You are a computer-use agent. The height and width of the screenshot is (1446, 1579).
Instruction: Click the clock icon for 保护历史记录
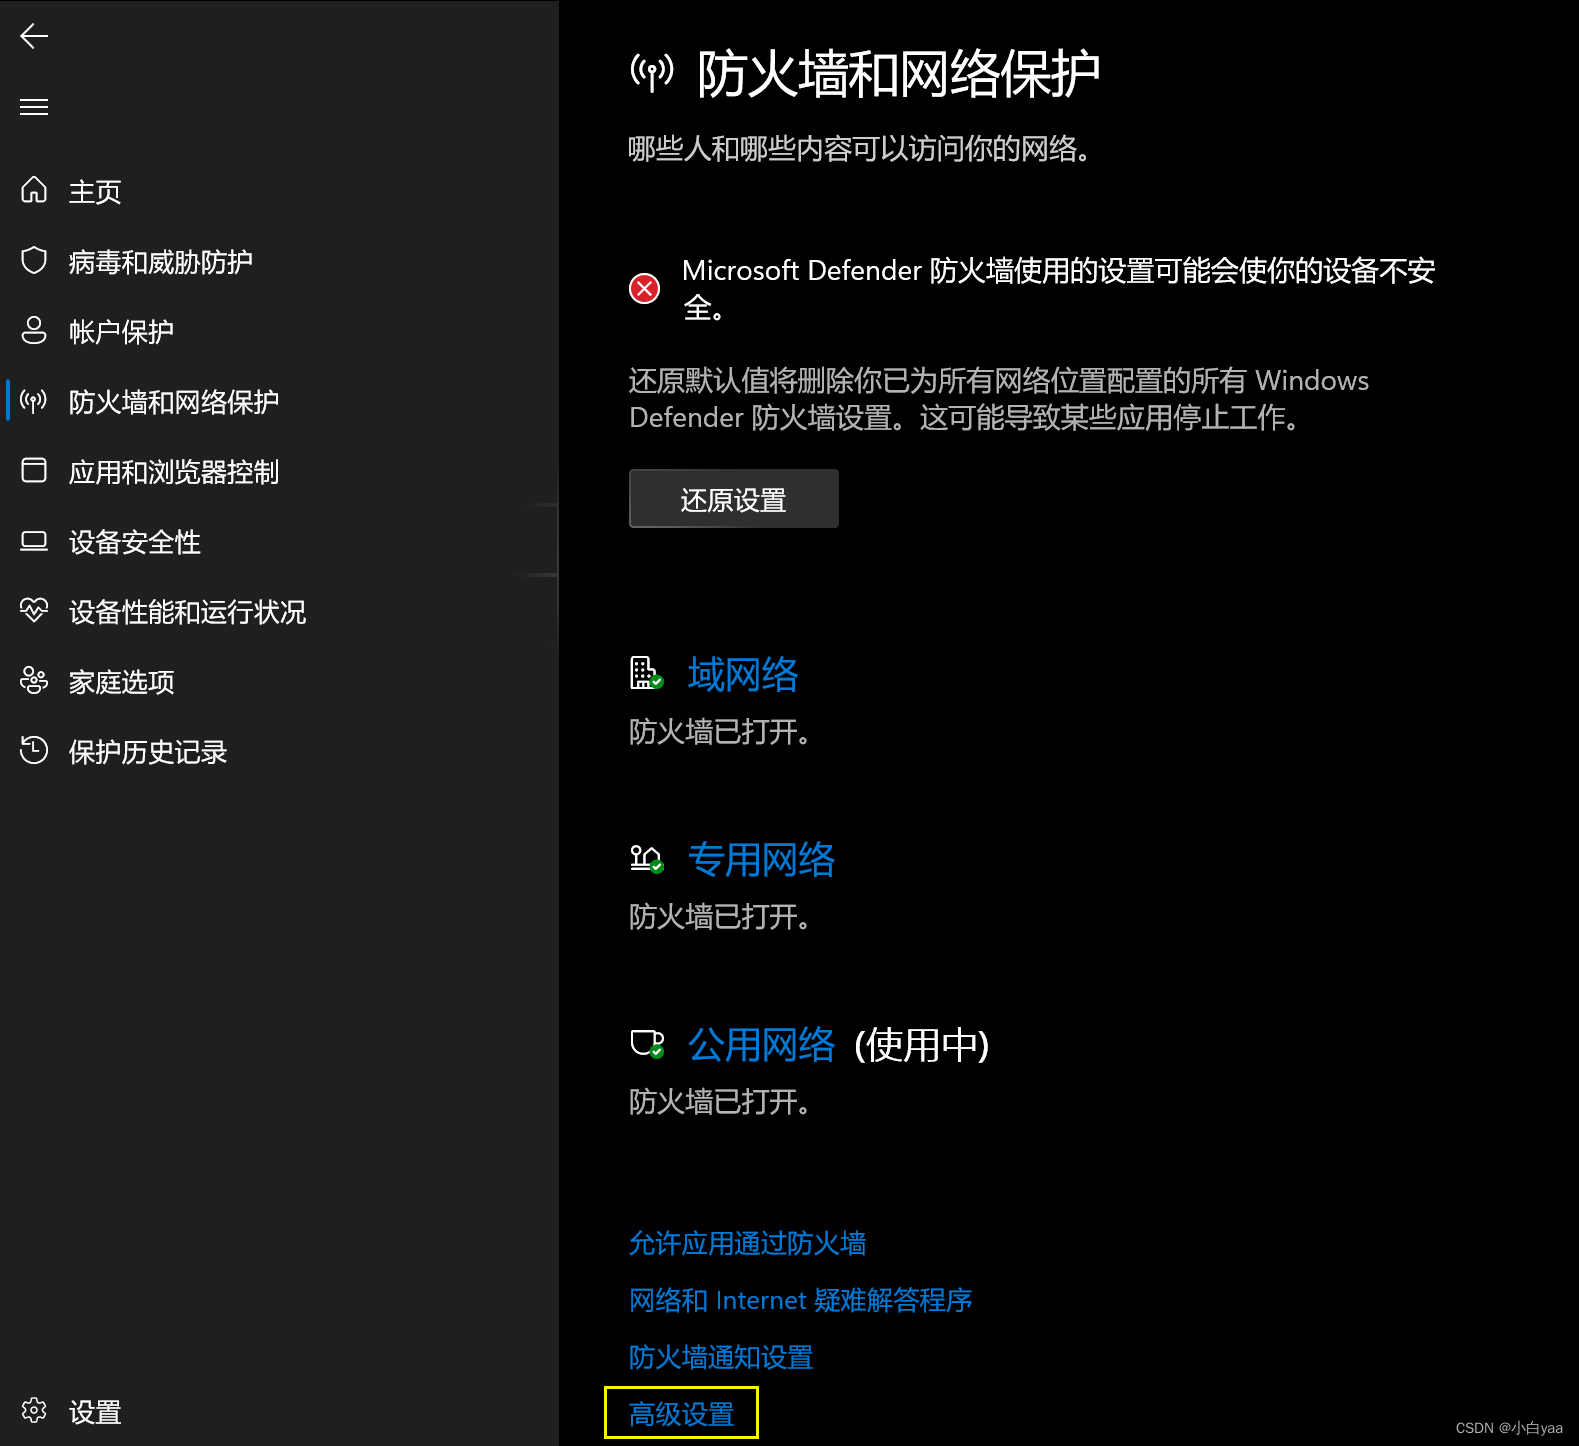[34, 750]
